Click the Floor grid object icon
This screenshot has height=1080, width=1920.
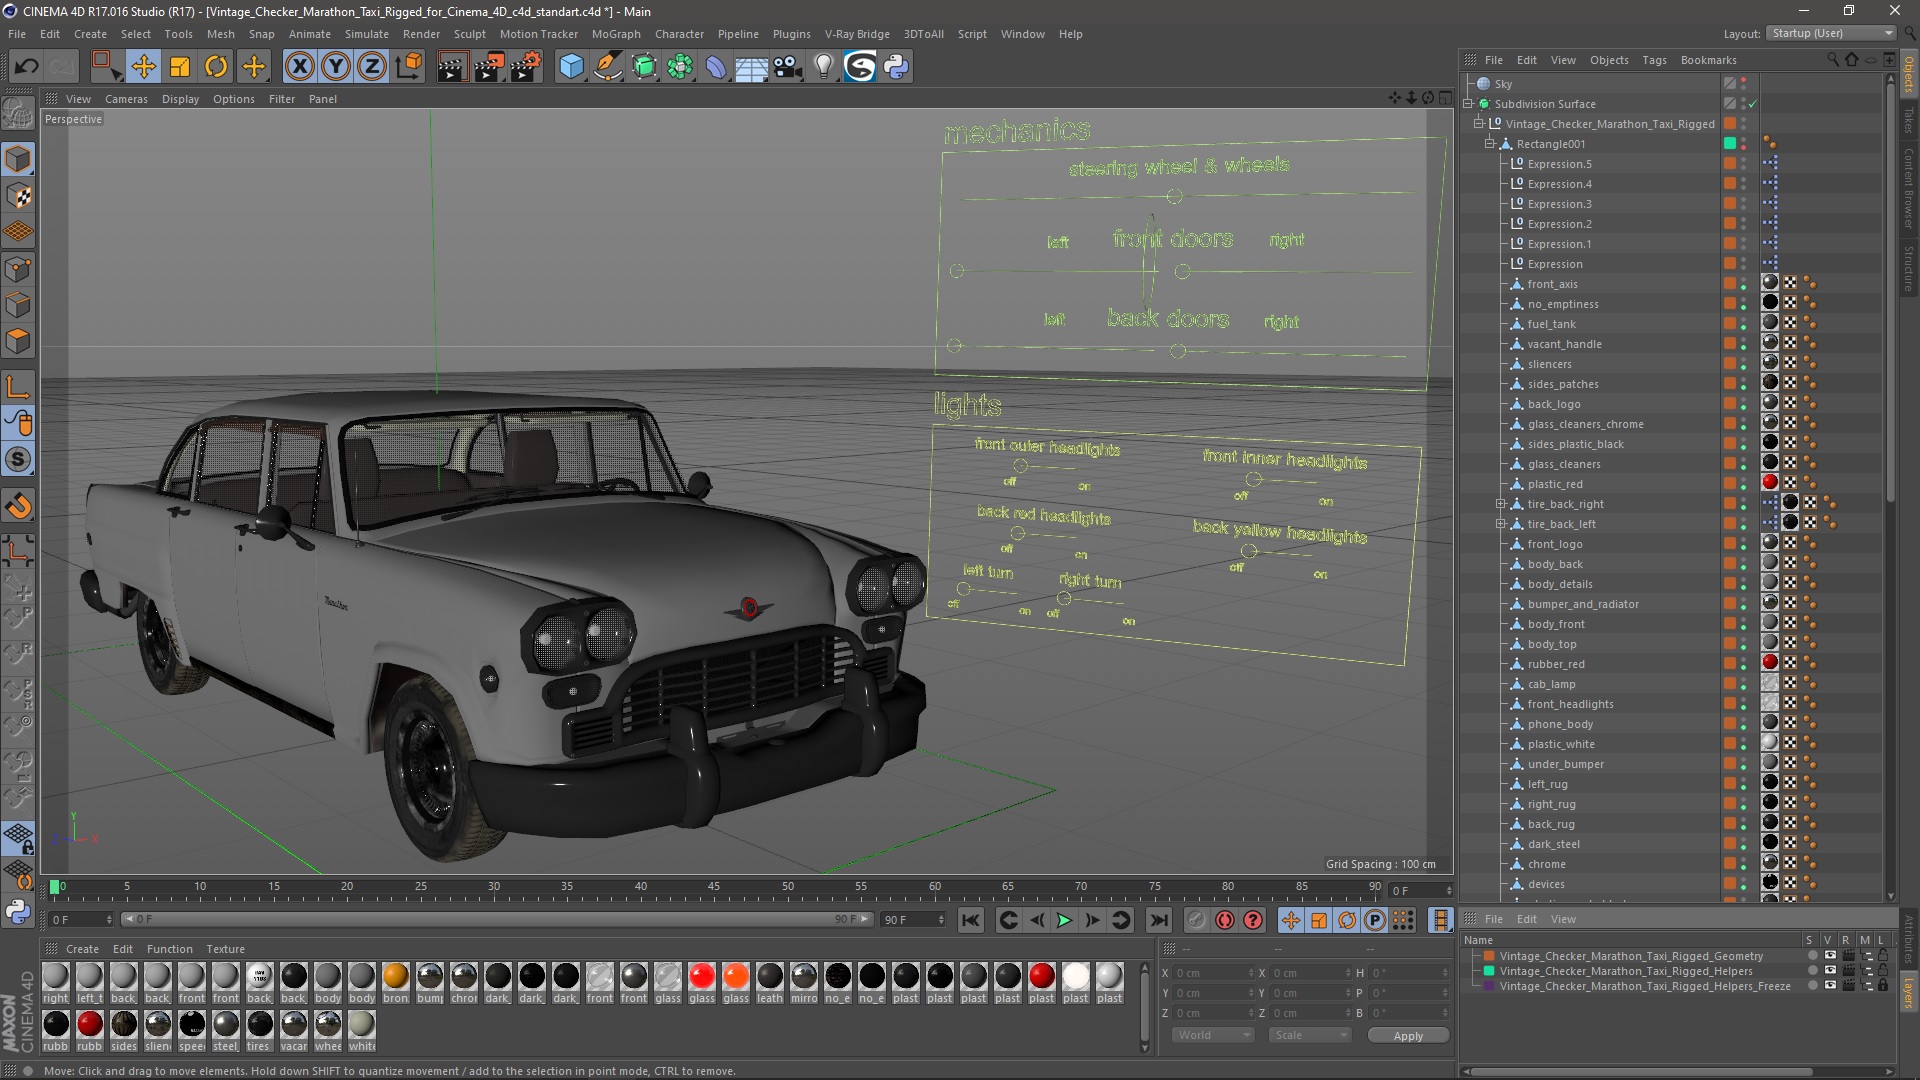[752, 67]
